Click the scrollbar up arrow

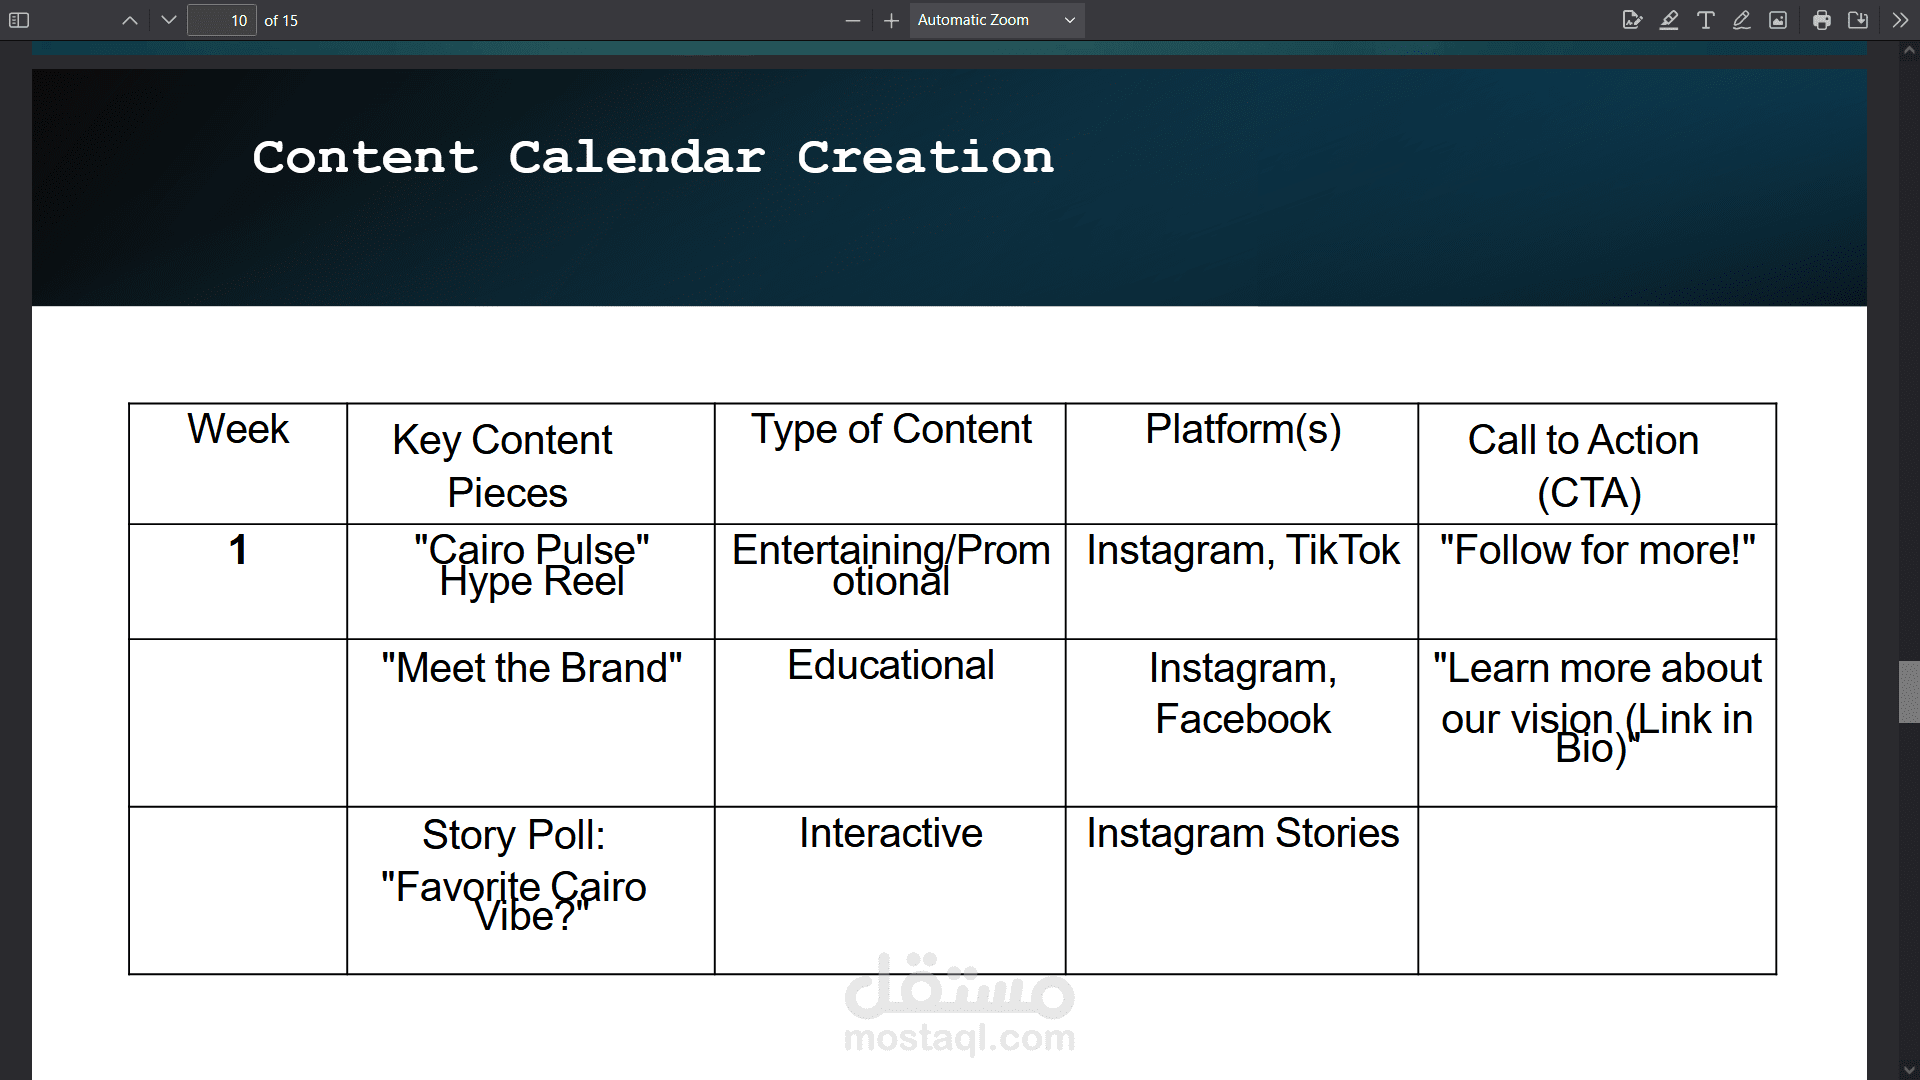tap(1909, 50)
